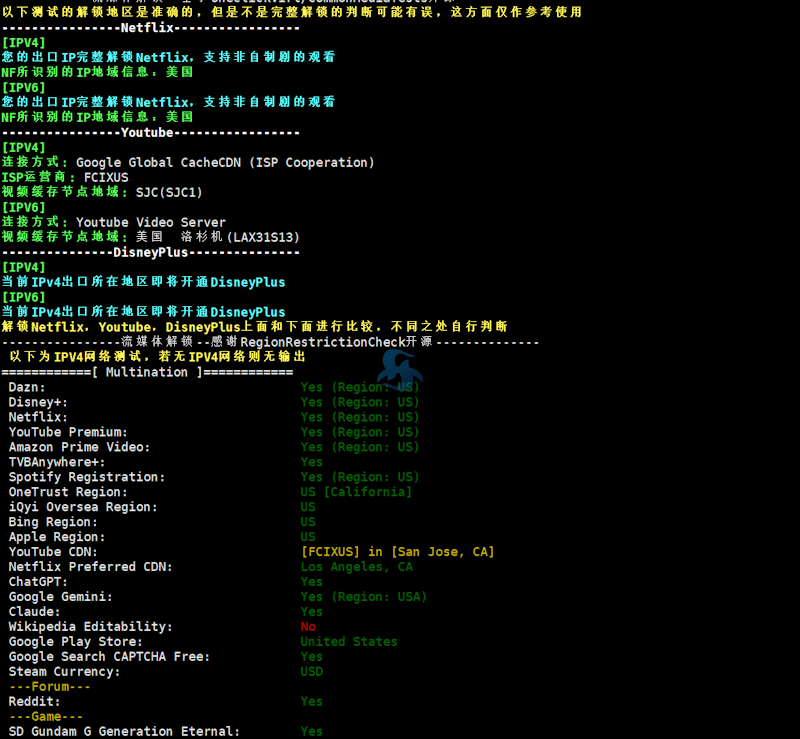Image resolution: width=800 pixels, height=739 pixels.
Task: Click 'Apple Region:' label
Action: click(57, 537)
